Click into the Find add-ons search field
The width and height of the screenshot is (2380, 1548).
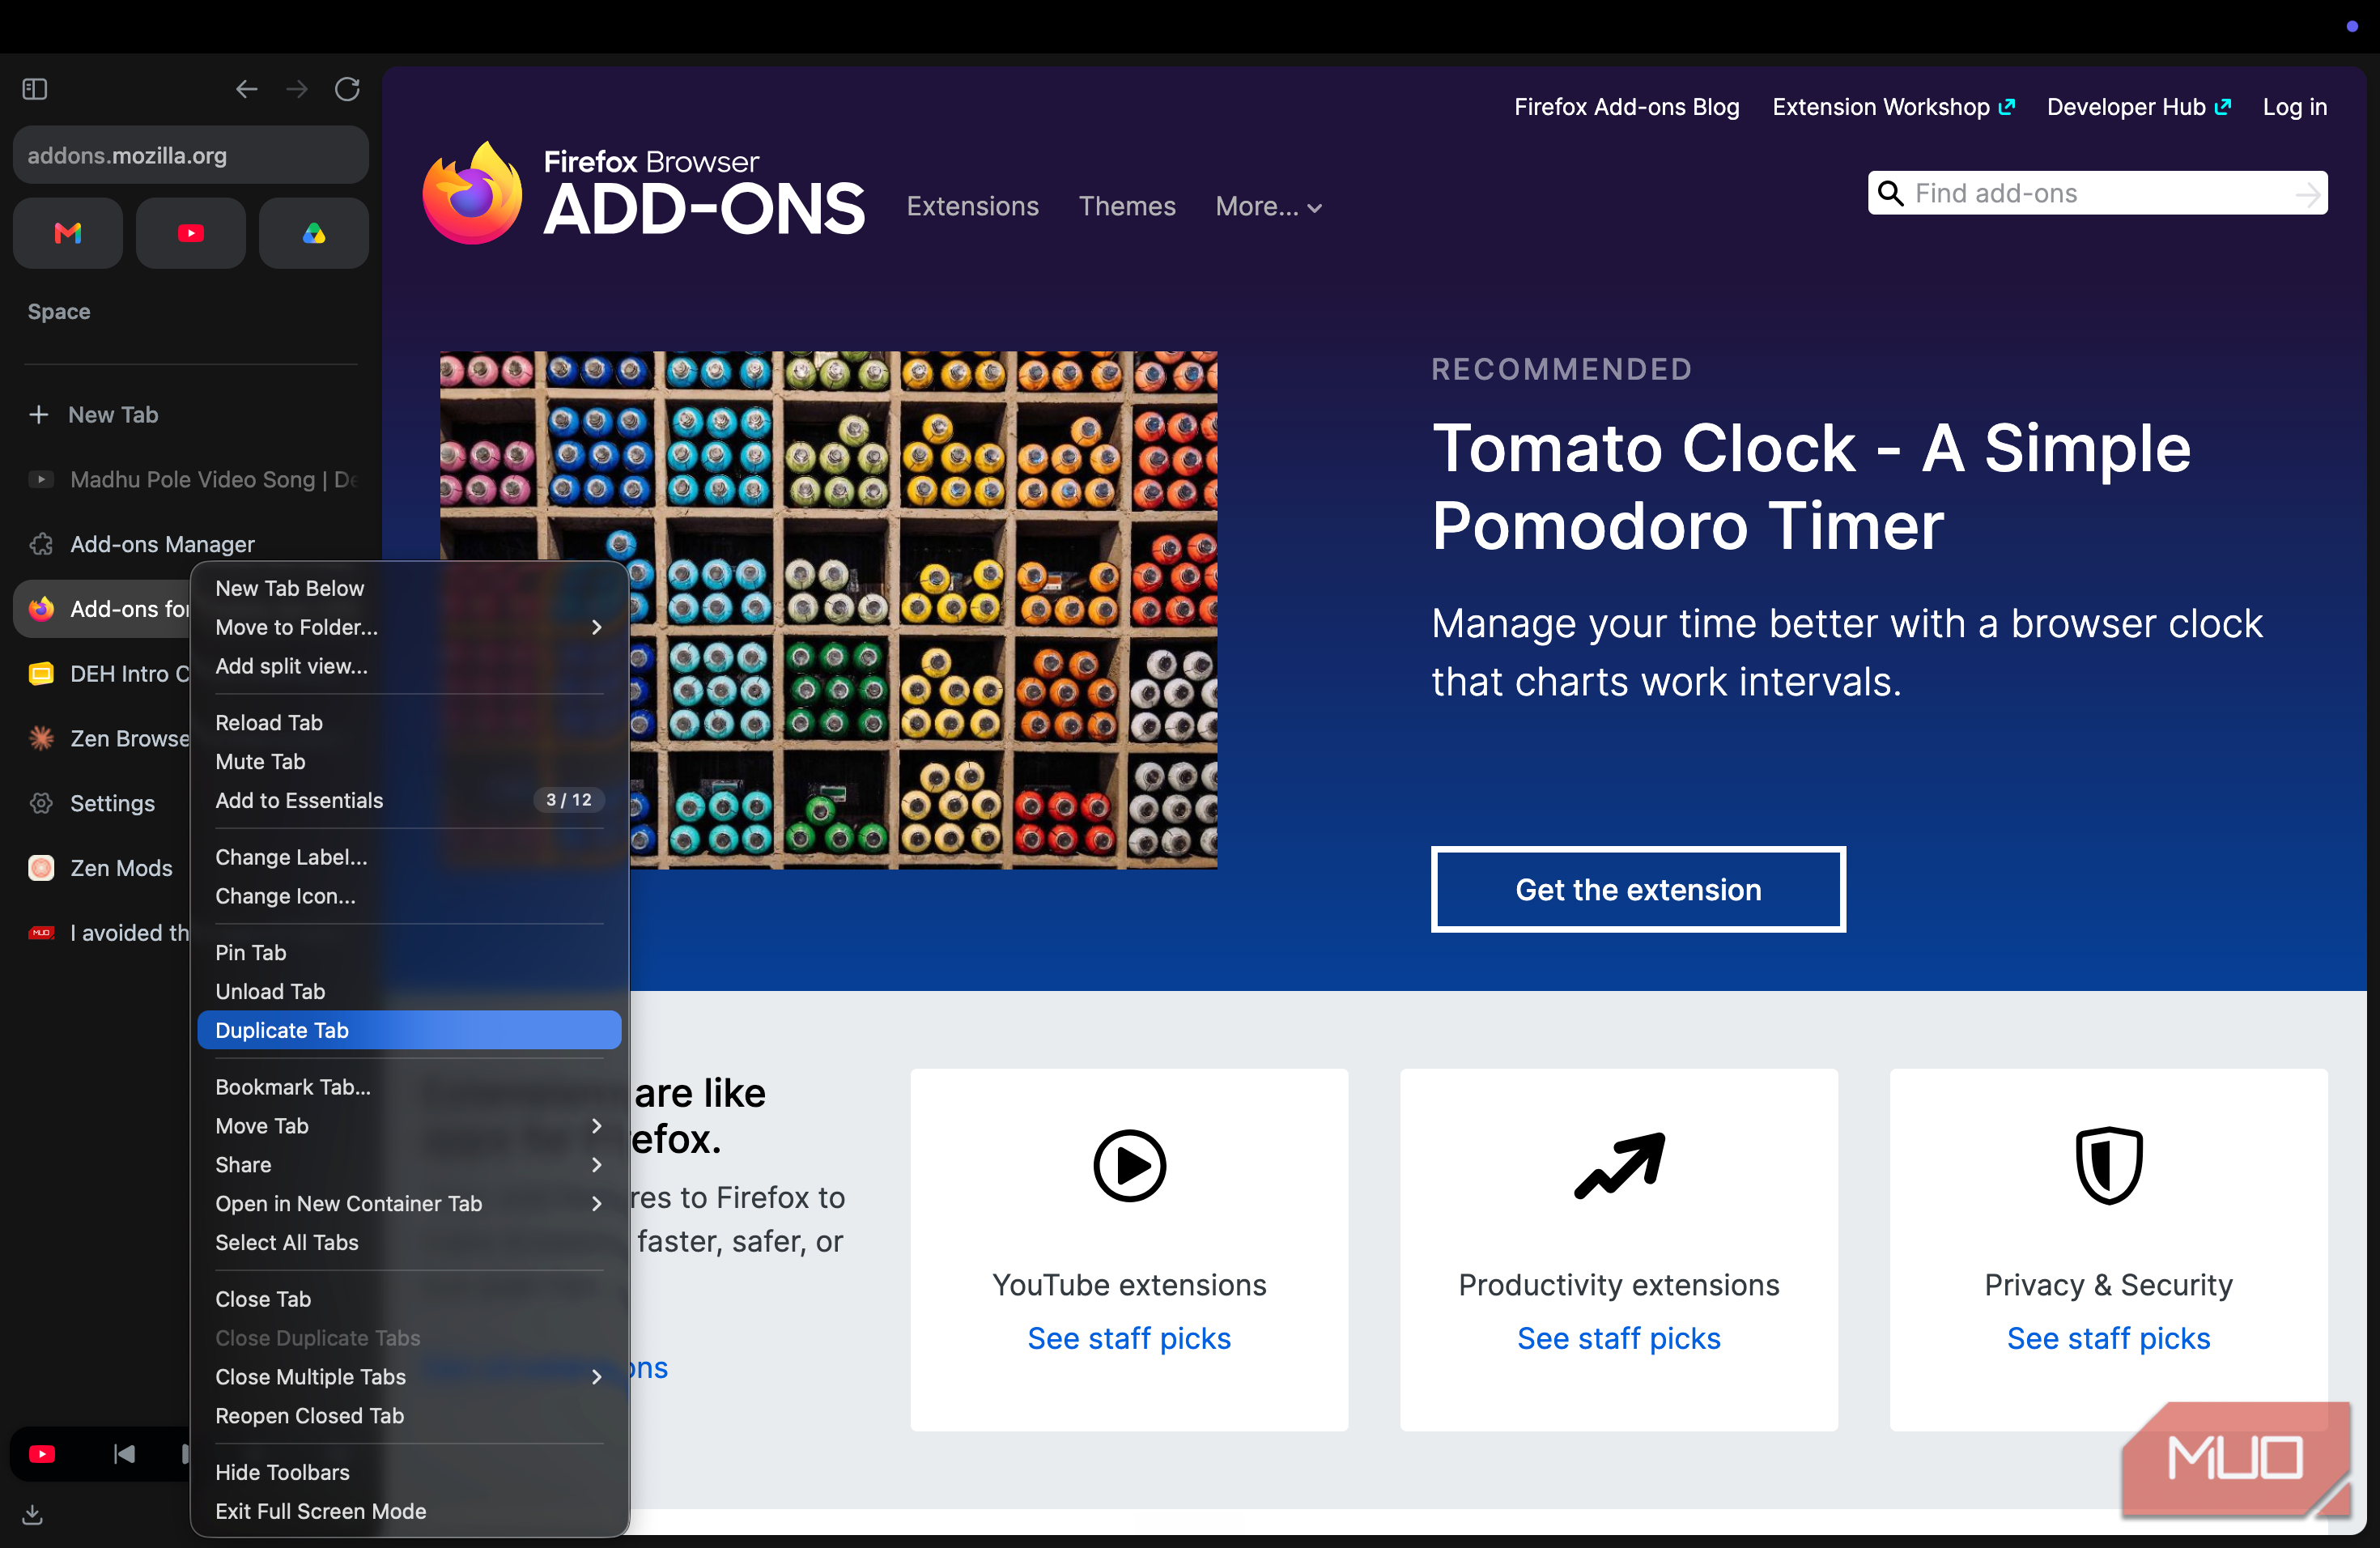point(2098,193)
